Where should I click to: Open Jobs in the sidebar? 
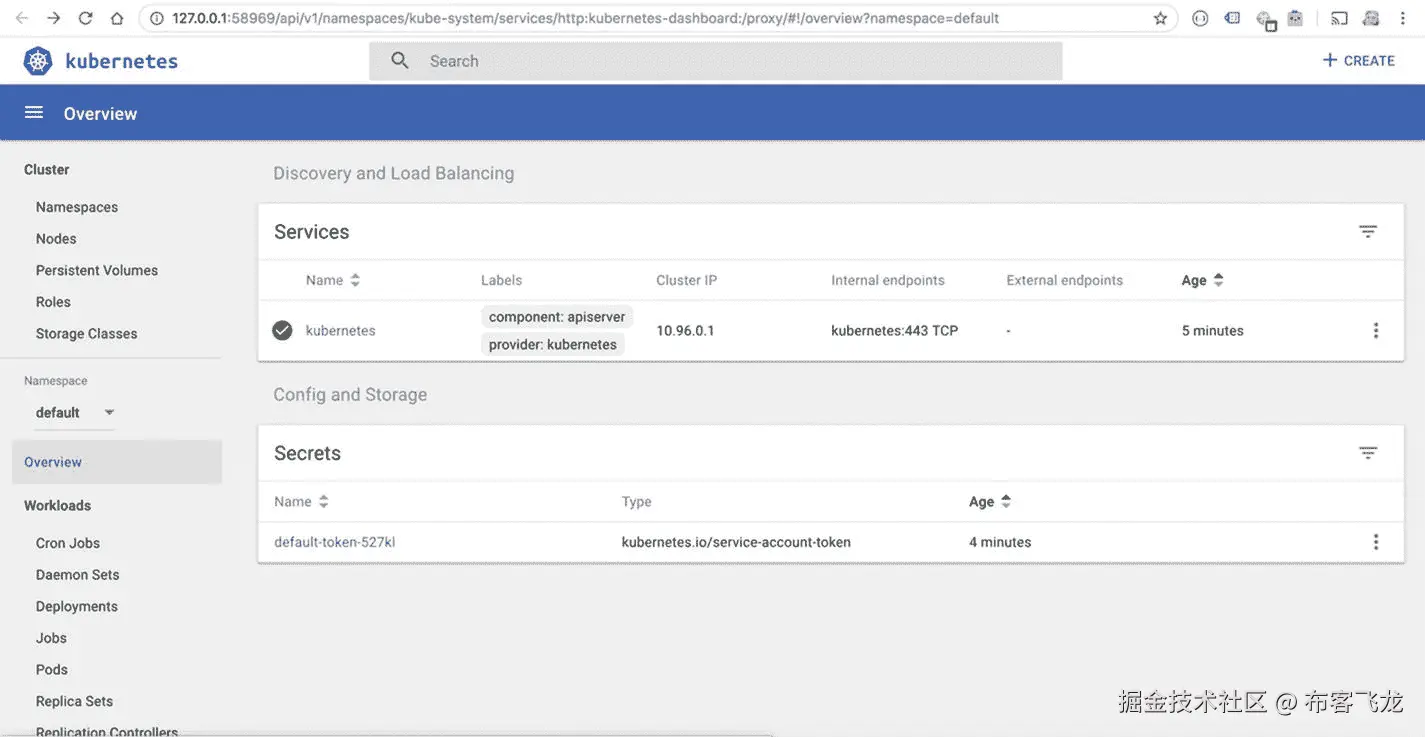(51, 638)
